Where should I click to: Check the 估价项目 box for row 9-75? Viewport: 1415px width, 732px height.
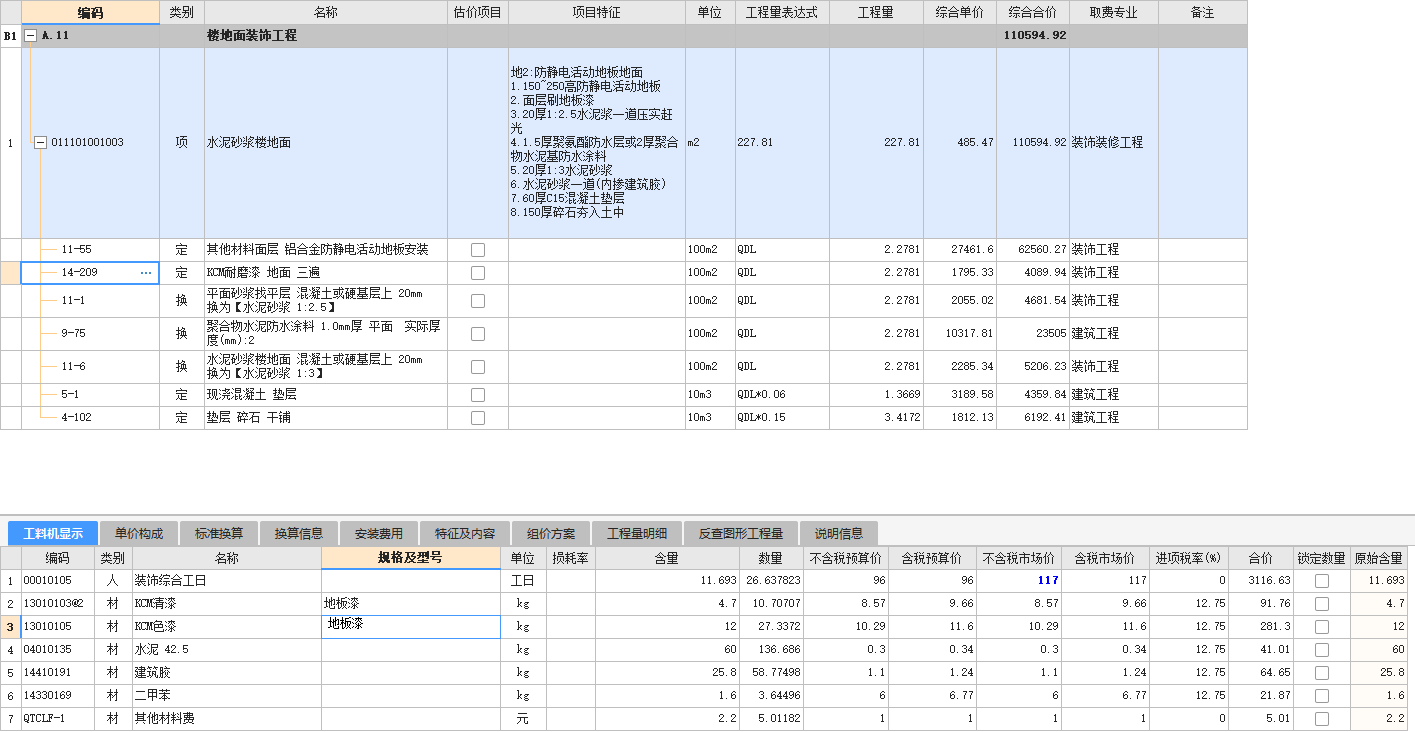pyautogui.click(x=478, y=334)
